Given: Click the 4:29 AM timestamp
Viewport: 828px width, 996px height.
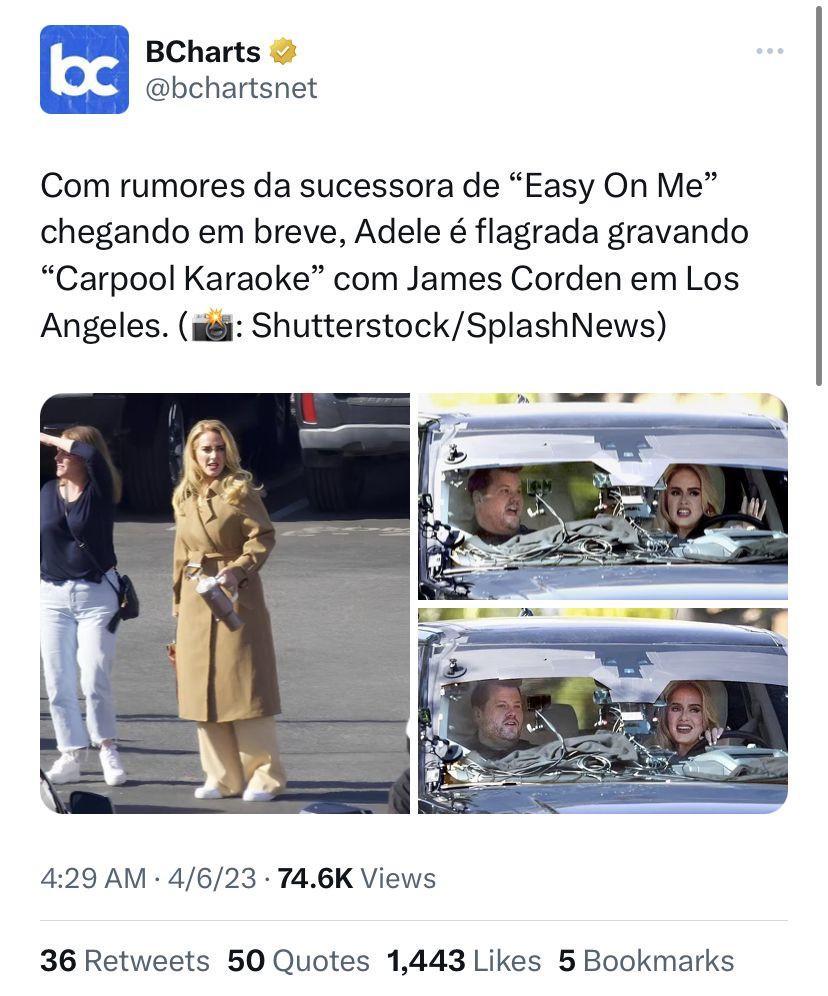Looking at the screenshot, I should pos(93,878).
